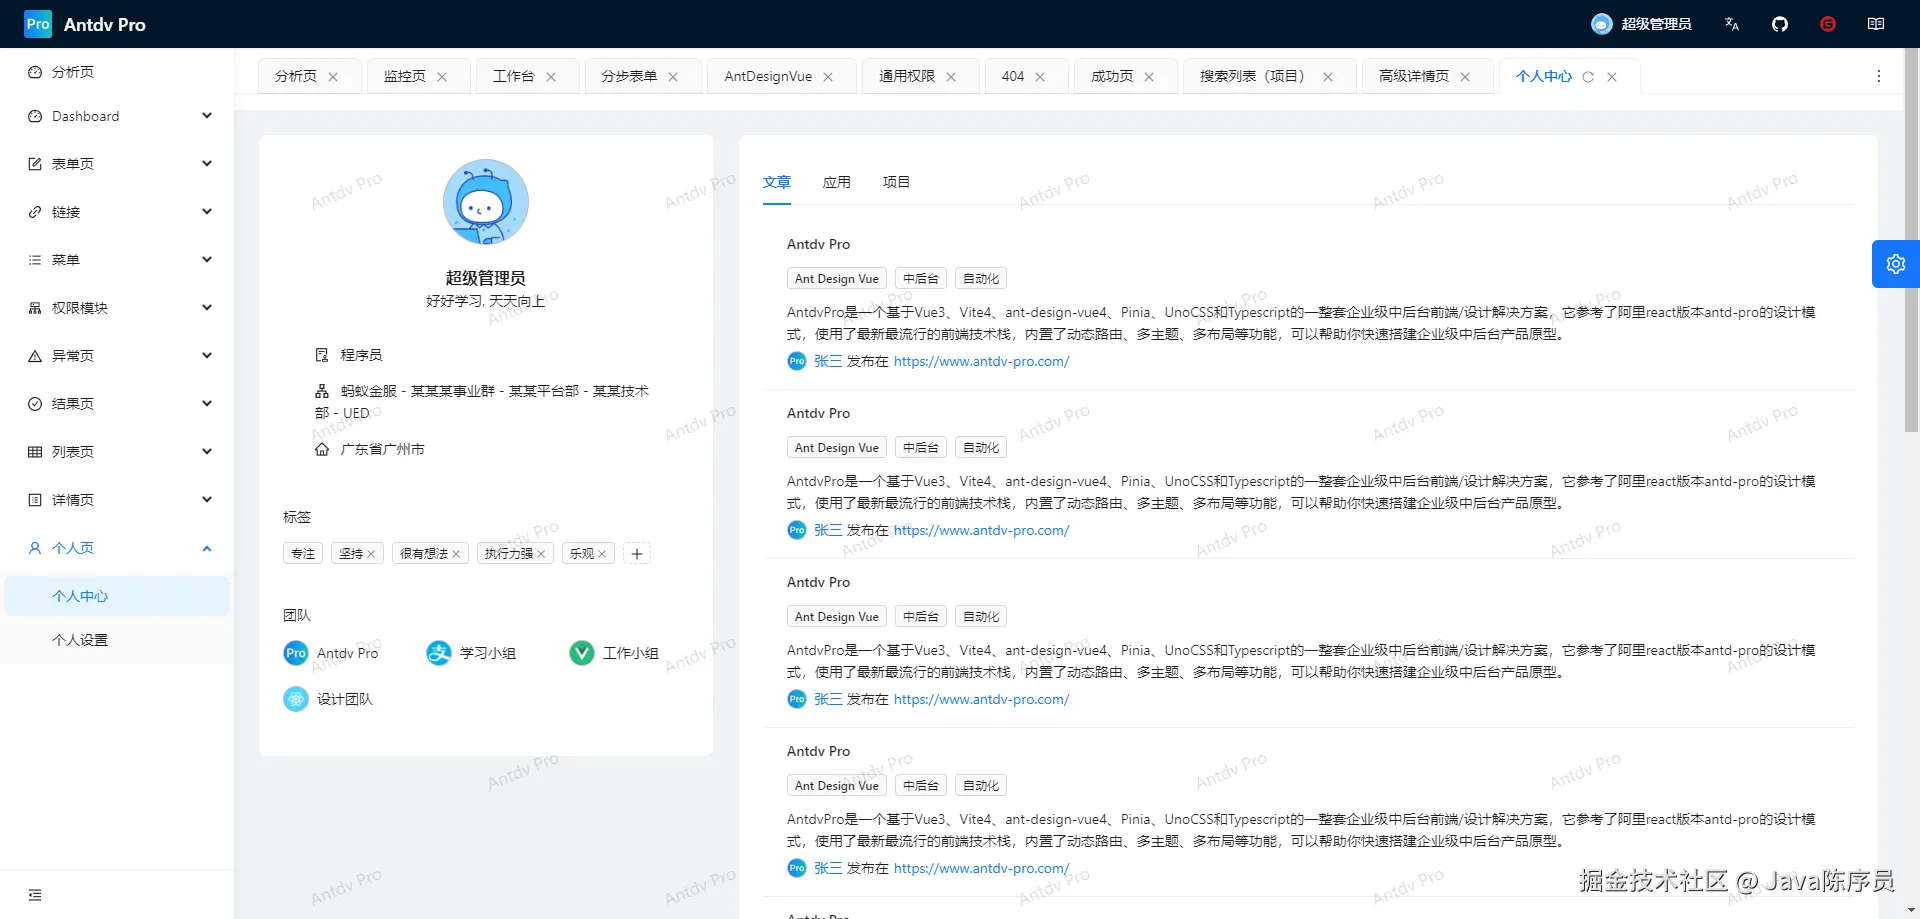Close the 高级详情页 tab
Screen dimensions: 1920x919
(1465, 77)
